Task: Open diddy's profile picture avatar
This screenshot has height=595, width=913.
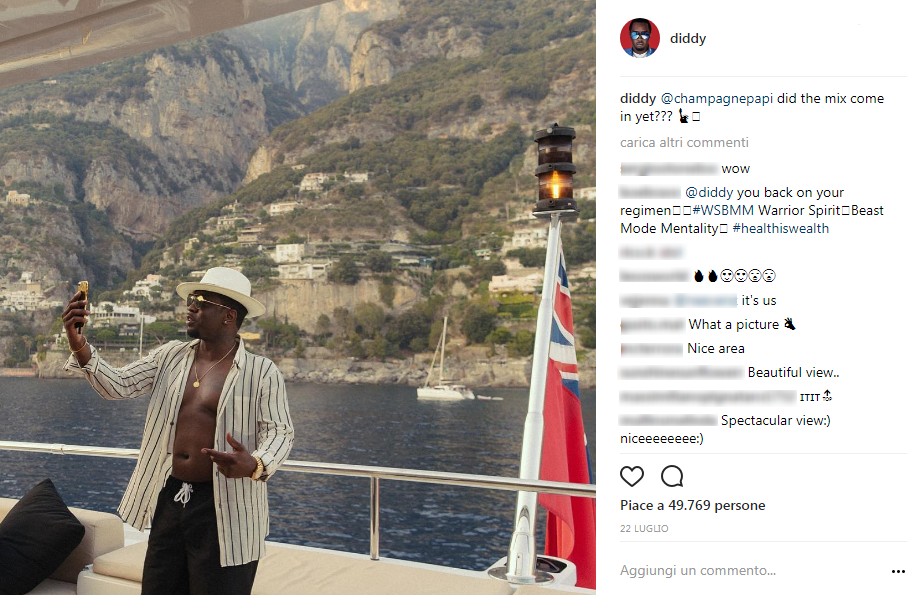Action: (640, 38)
